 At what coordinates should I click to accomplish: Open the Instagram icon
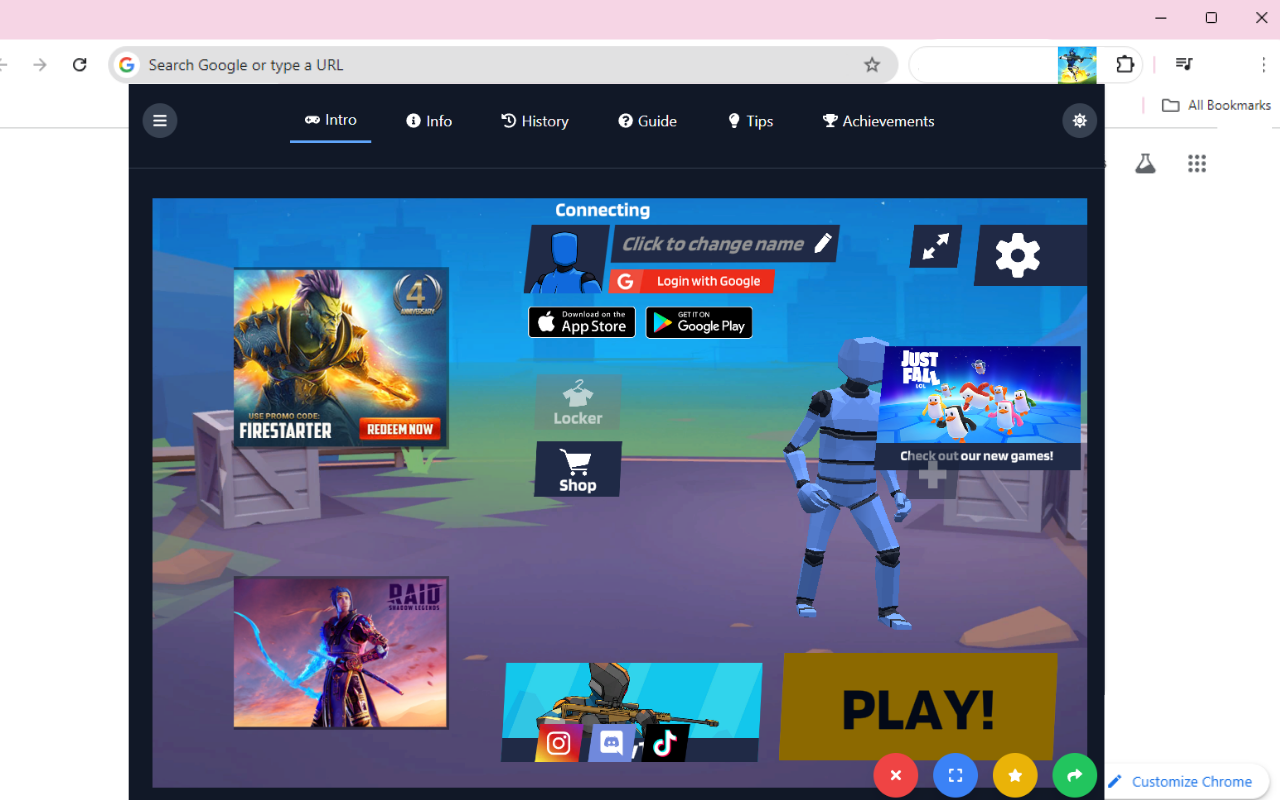pyautogui.click(x=557, y=743)
